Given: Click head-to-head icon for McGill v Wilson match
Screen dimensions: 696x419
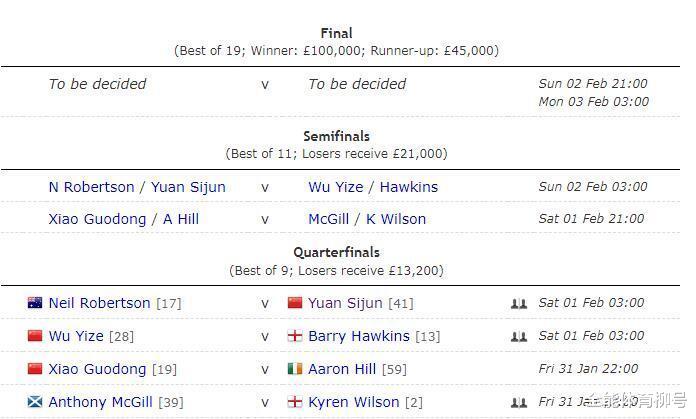Looking at the screenshot, I should click(x=518, y=402).
